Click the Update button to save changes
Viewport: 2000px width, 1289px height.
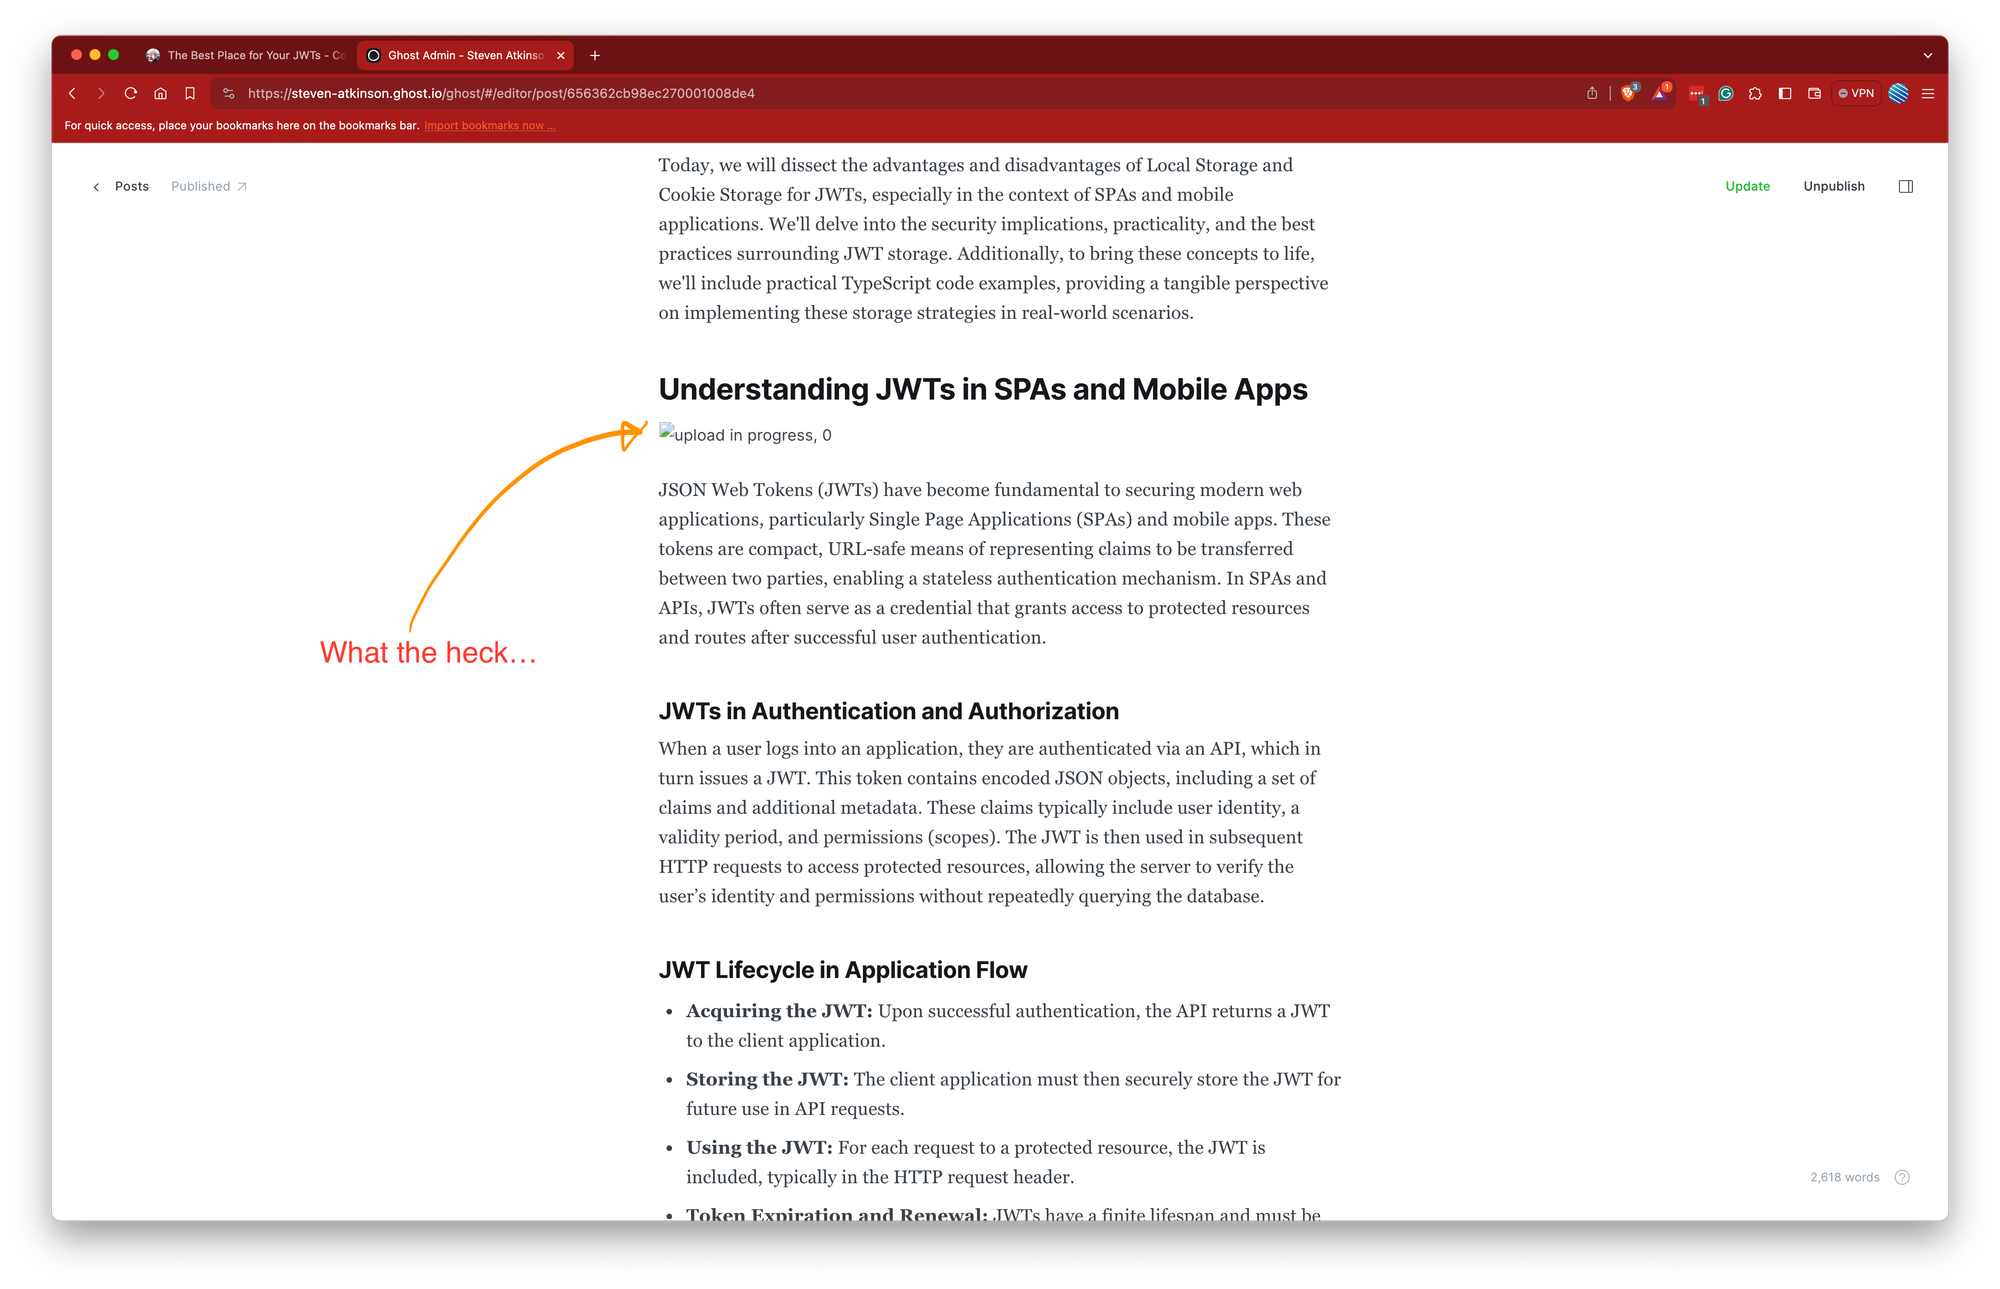tap(1746, 187)
